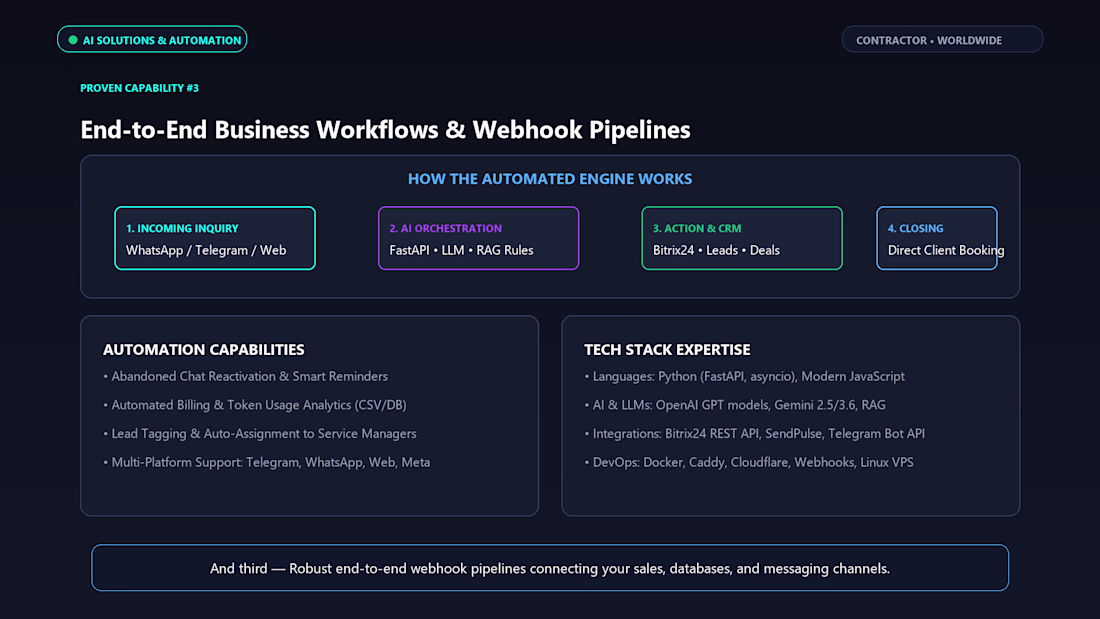
Task: Select the 'Proven Capability #3' label
Action: [139, 88]
